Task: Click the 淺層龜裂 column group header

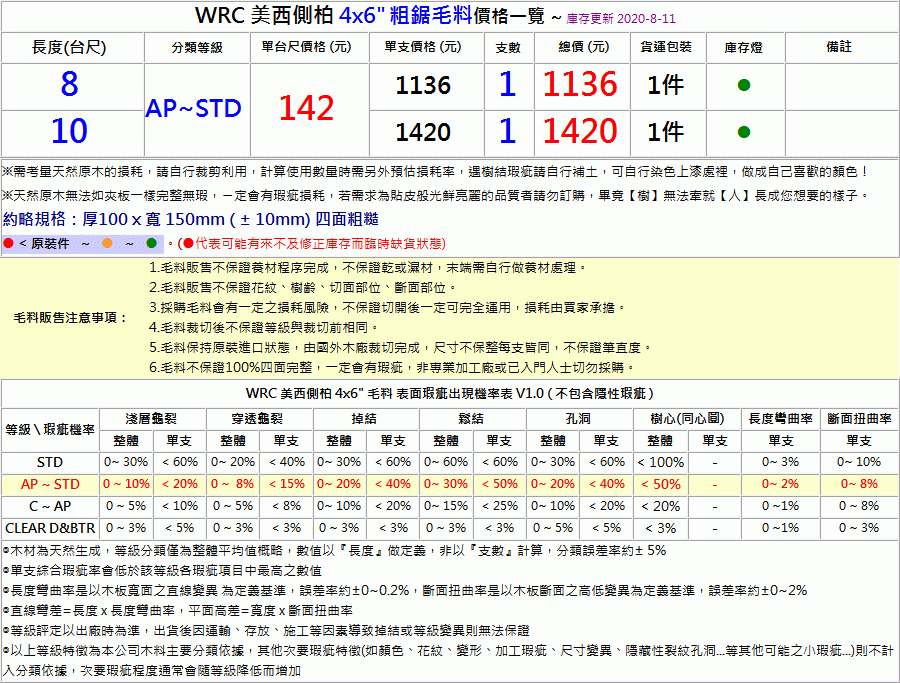Action: [x=152, y=419]
